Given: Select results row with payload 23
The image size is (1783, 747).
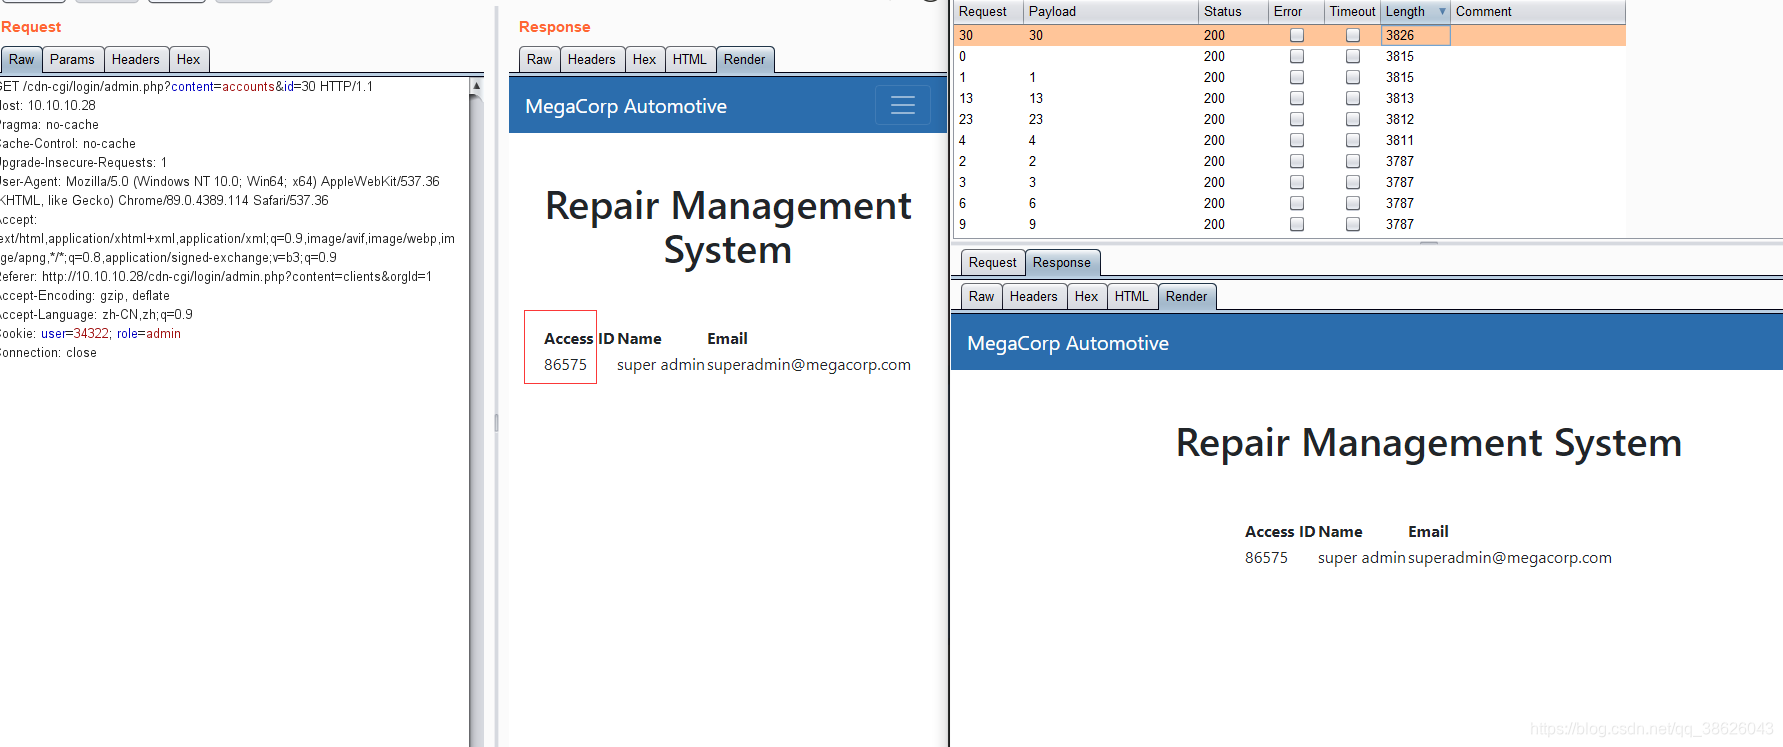Looking at the screenshot, I should click(x=1289, y=119).
